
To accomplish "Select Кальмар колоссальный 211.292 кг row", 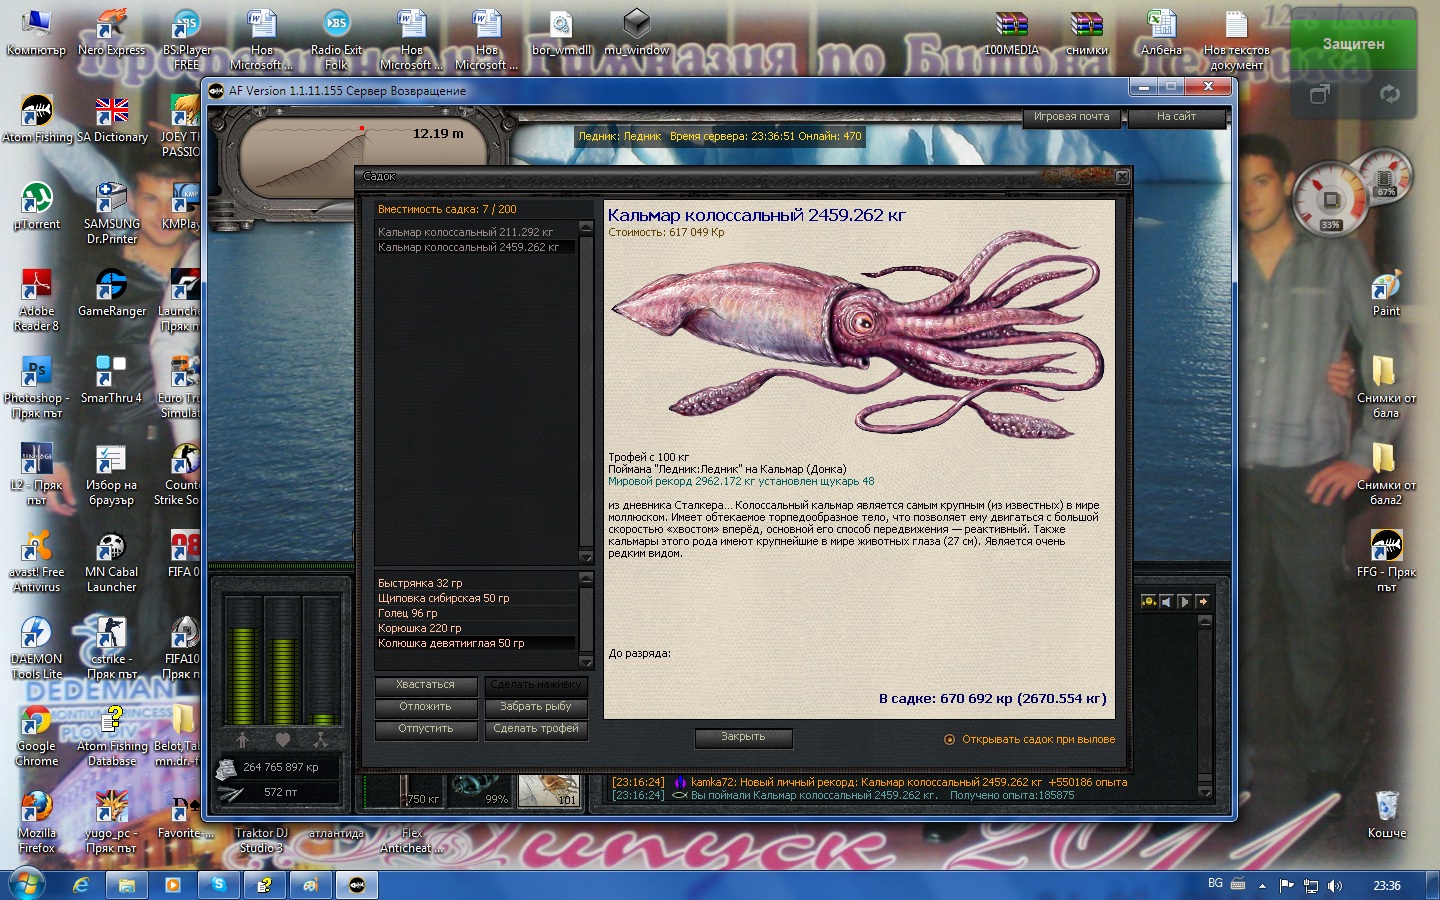I will tap(476, 232).
